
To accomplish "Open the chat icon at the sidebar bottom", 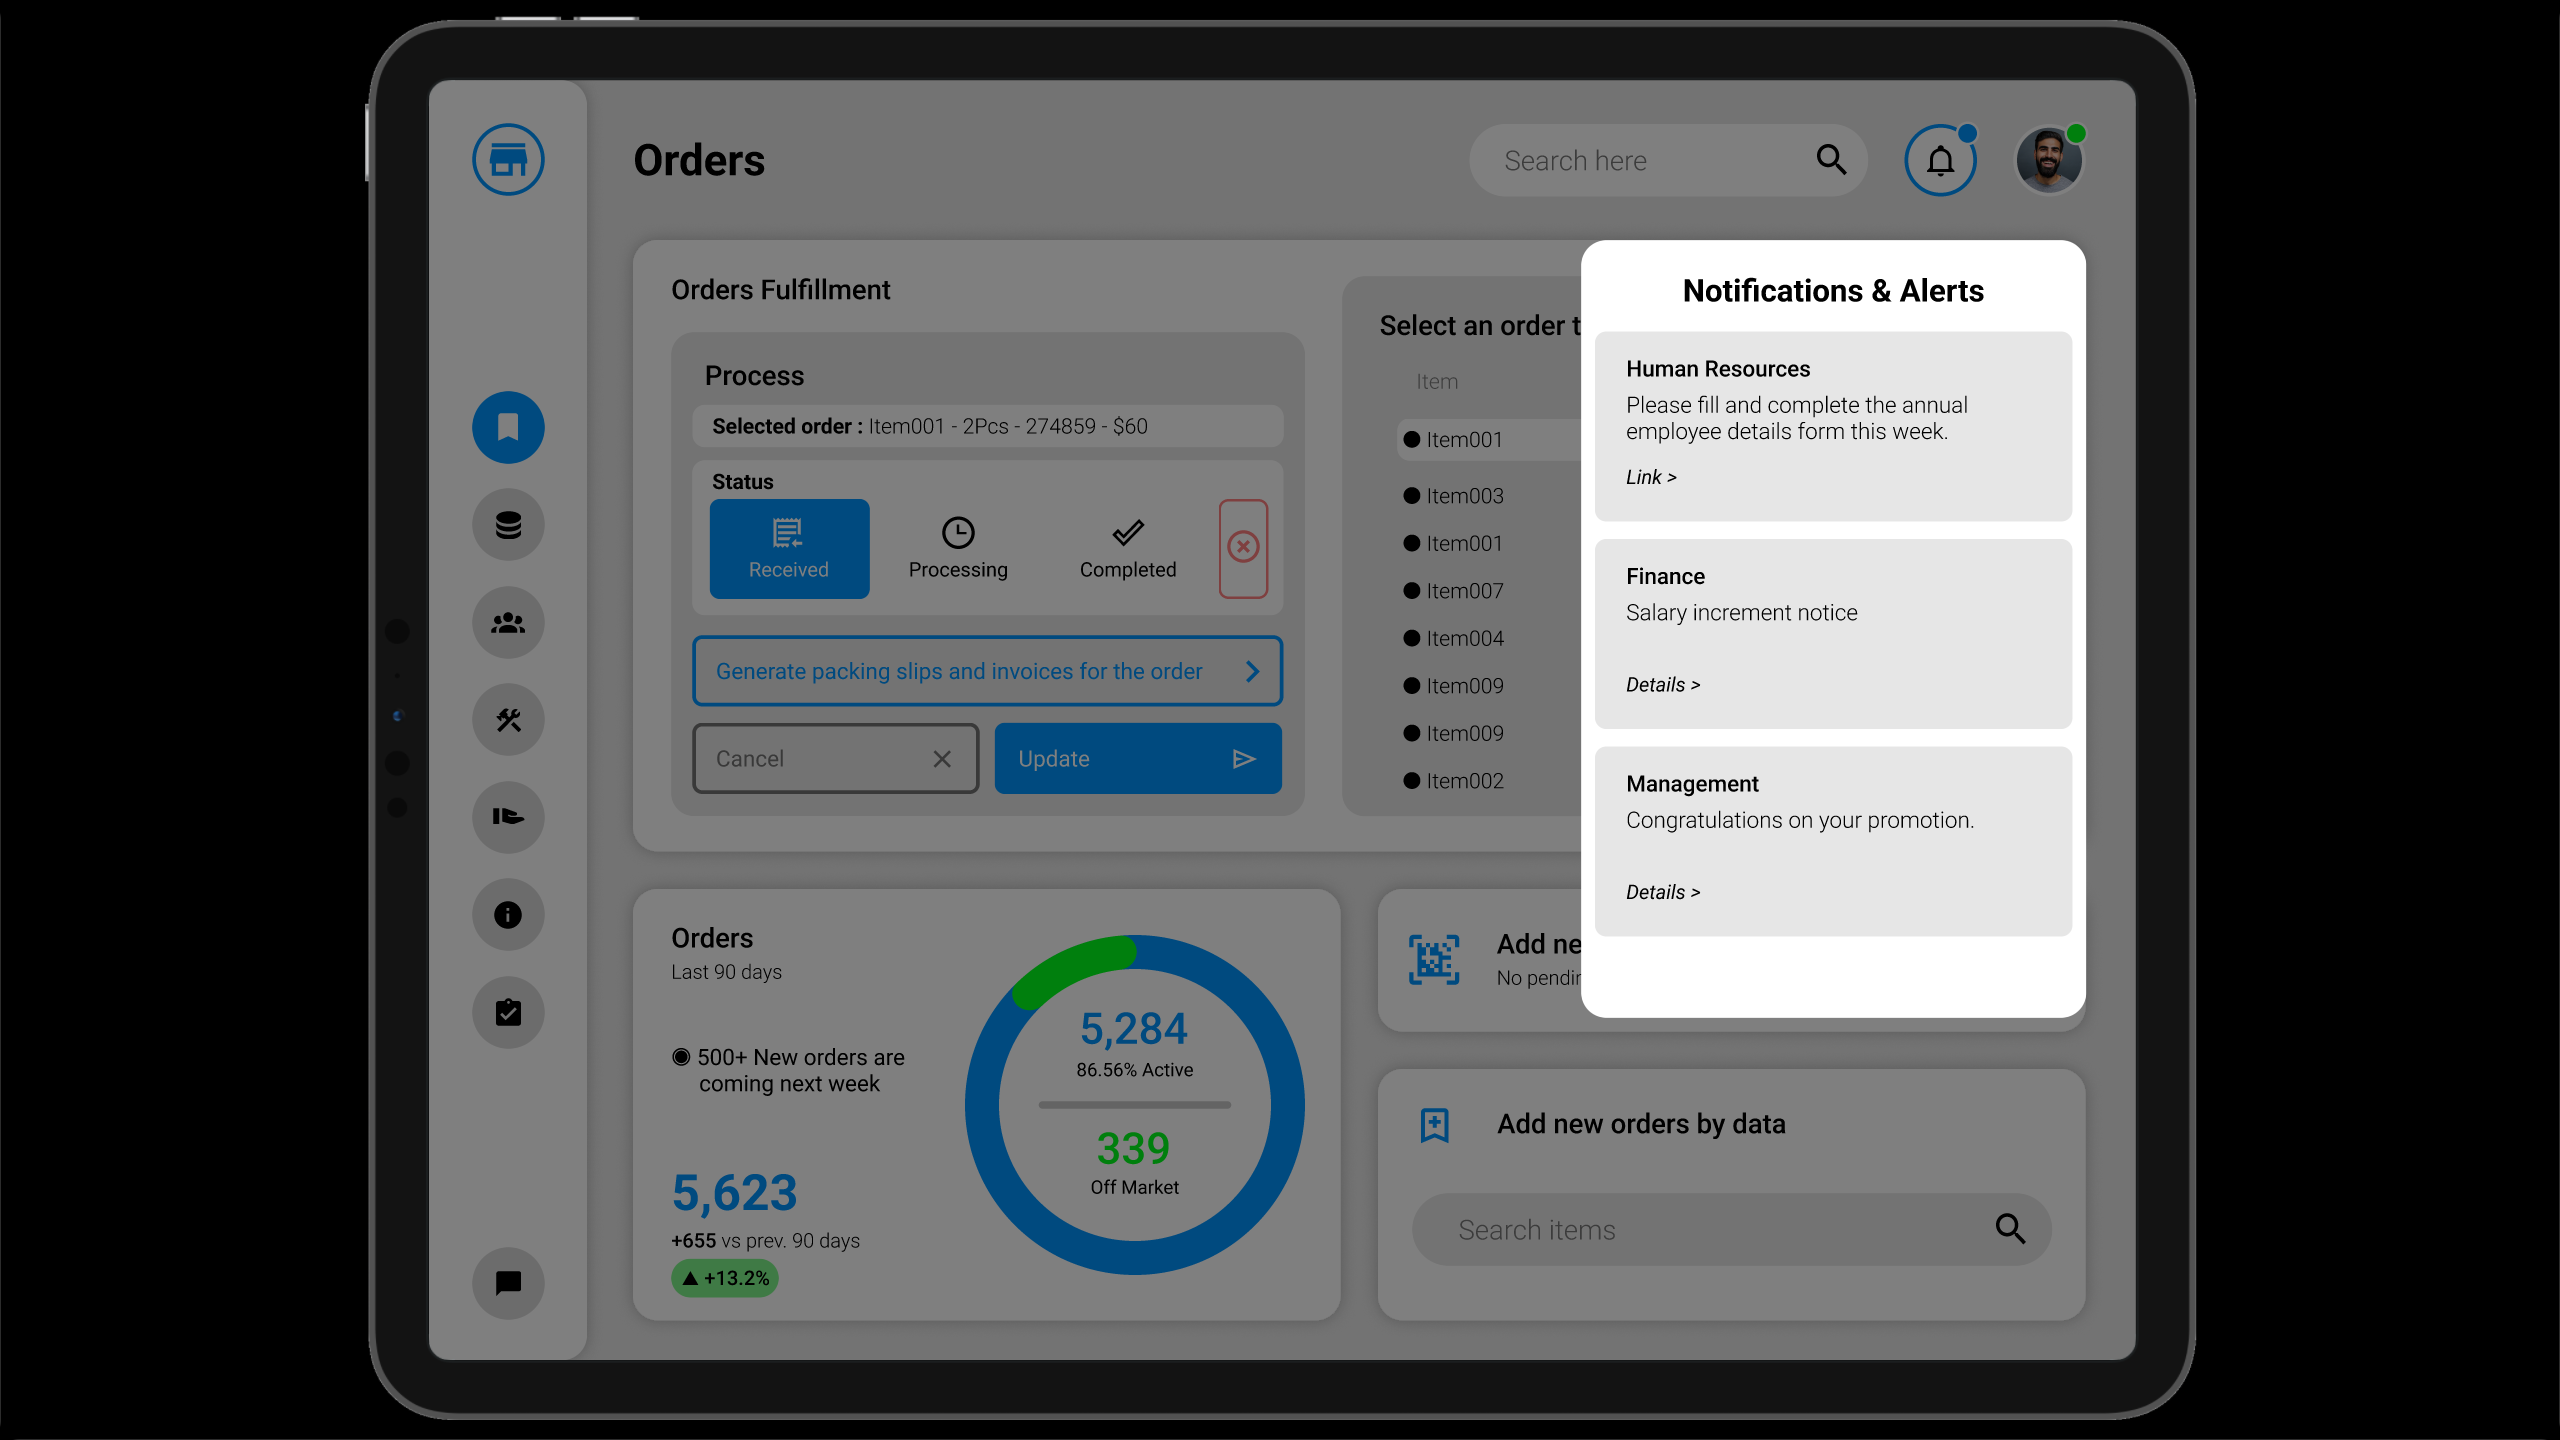I will (507, 1283).
